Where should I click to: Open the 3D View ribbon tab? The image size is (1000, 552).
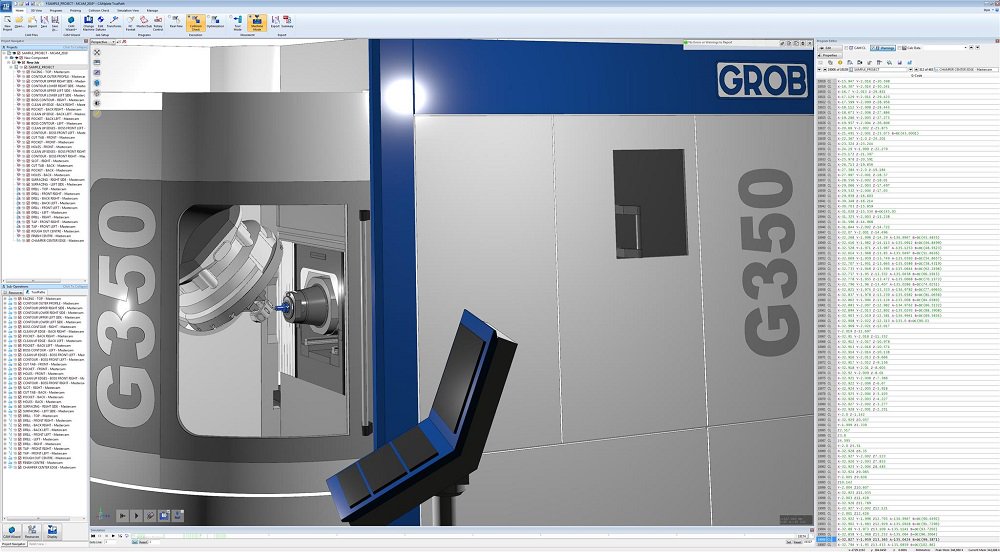pyautogui.click(x=36, y=11)
